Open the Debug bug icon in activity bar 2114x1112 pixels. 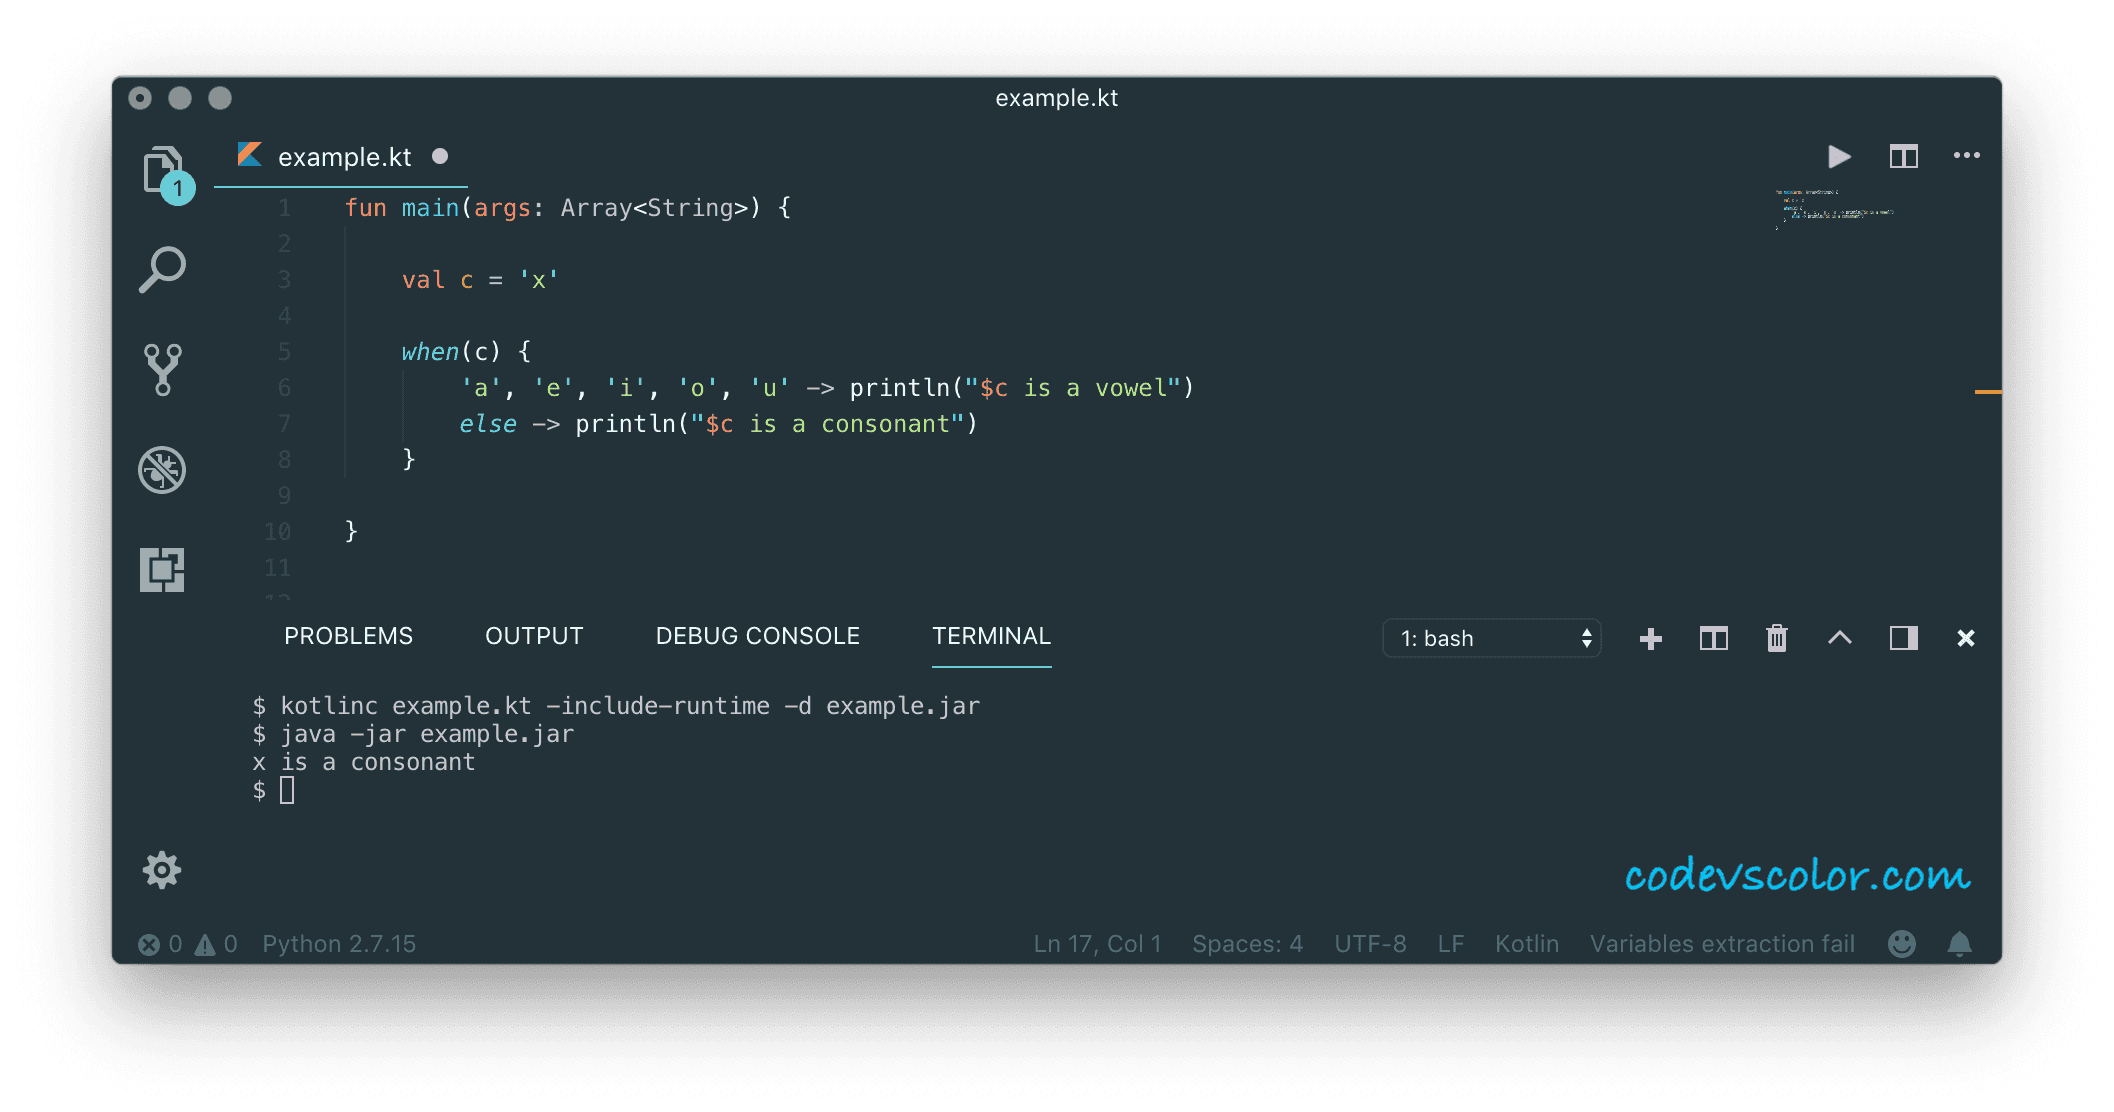pyautogui.click(x=162, y=470)
